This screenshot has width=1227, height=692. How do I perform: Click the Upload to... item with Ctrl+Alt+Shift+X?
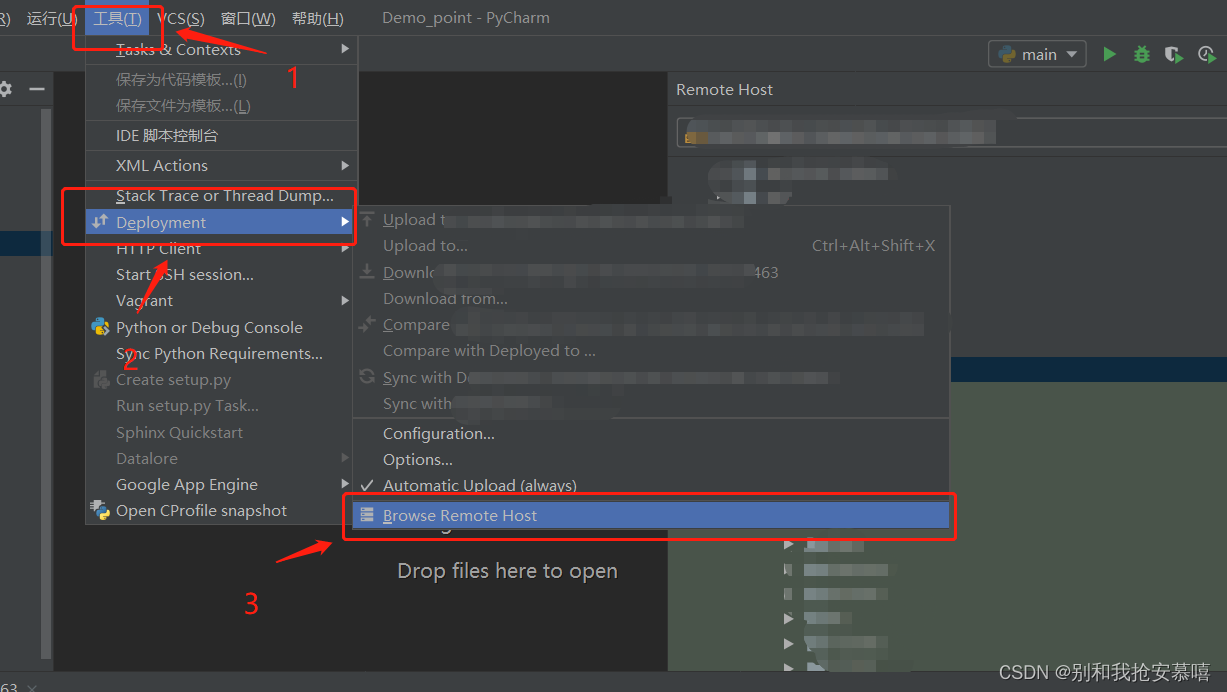pyautogui.click(x=650, y=245)
